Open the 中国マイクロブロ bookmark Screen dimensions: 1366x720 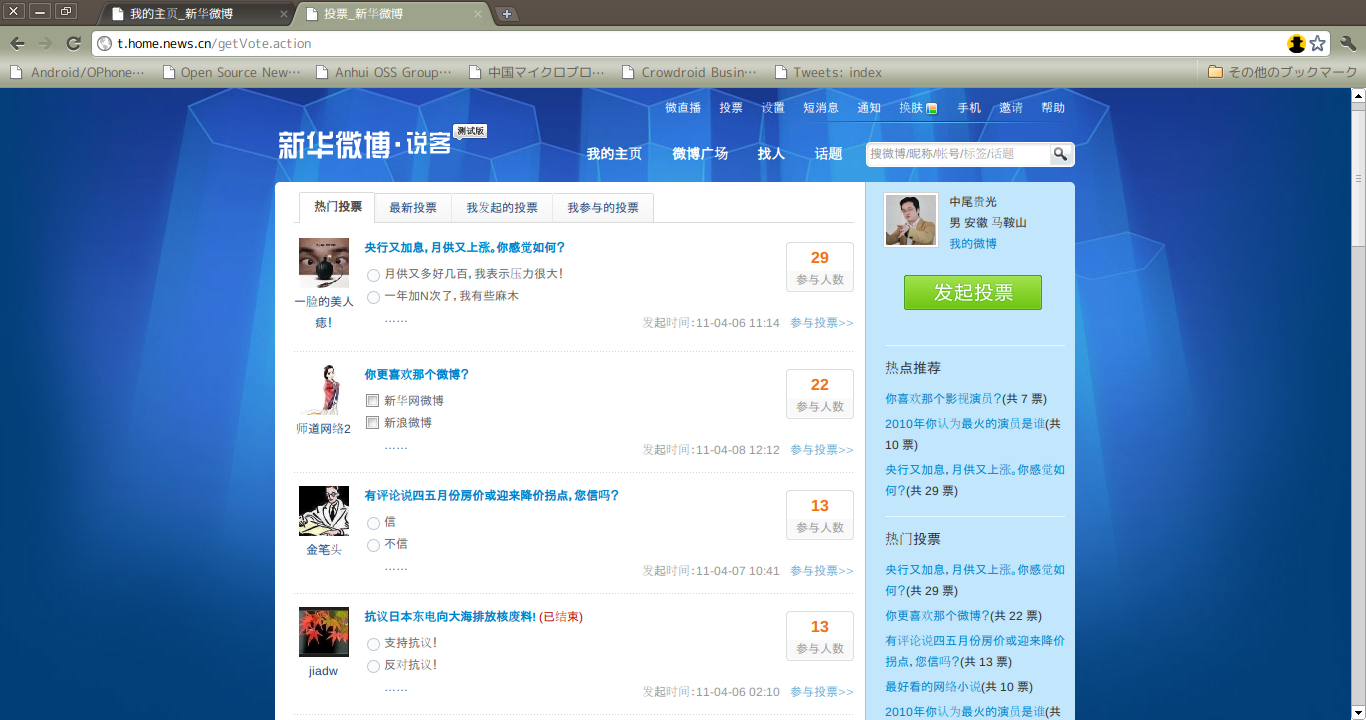[537, 72]
